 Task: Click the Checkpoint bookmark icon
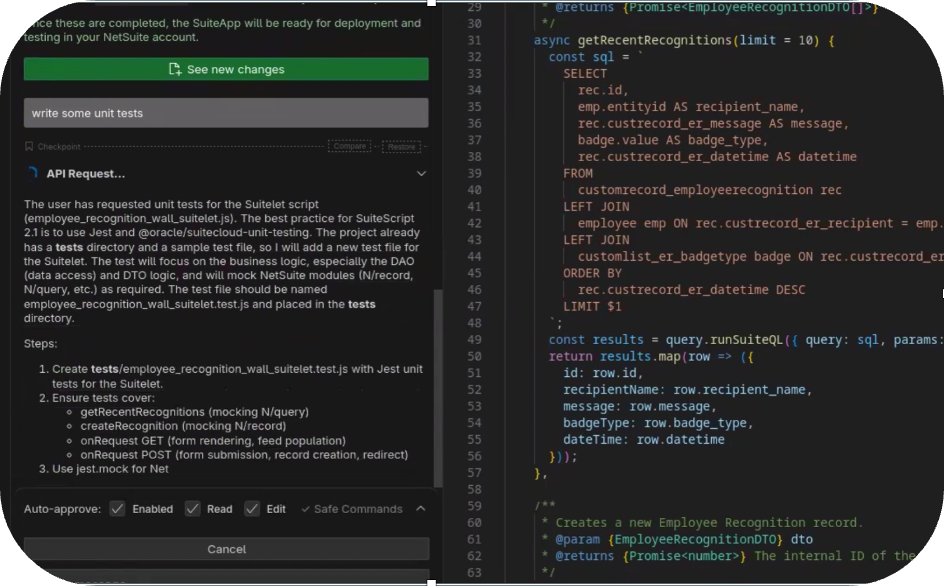[30, 147]
